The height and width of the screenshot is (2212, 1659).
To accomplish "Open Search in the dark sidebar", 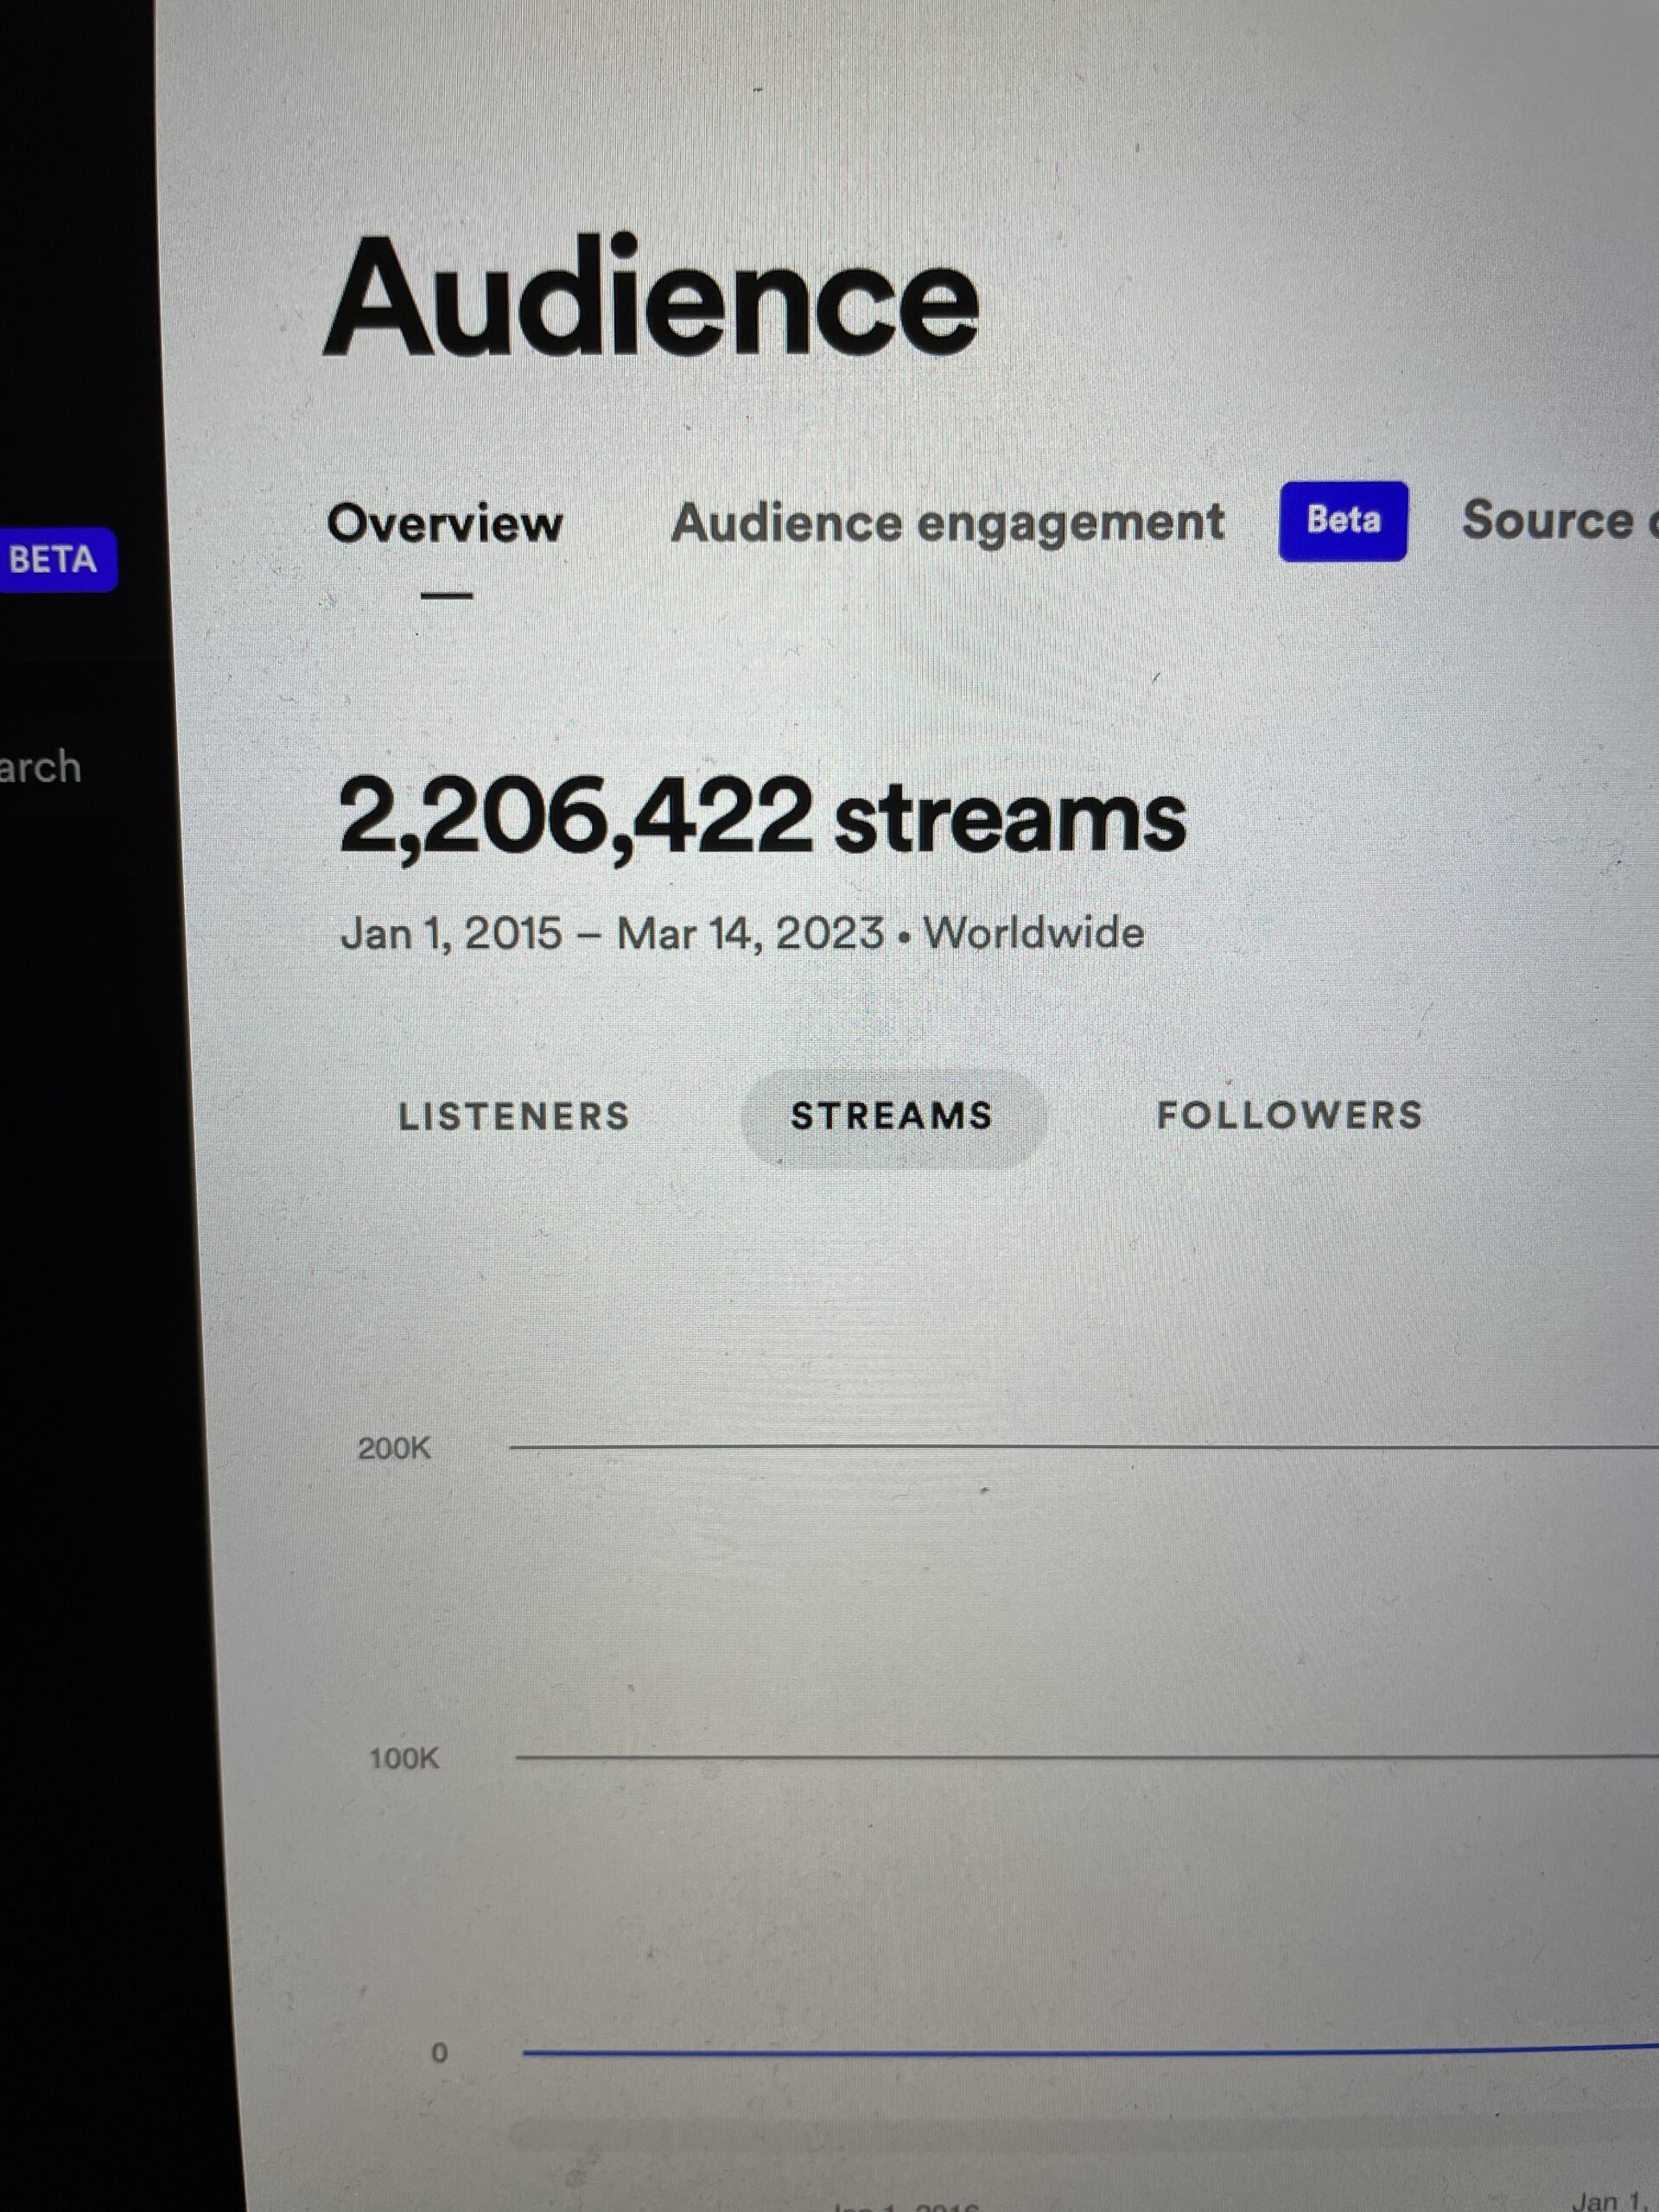I will coord(40,767).
